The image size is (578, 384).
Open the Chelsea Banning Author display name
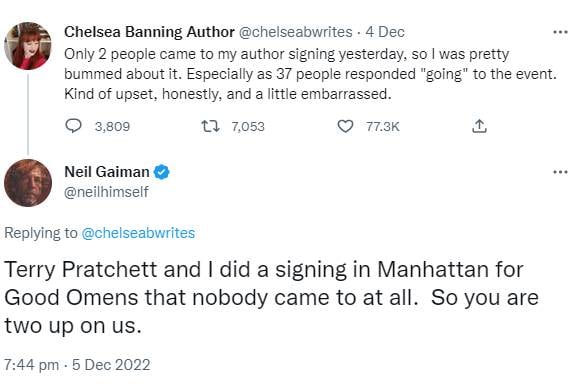(149, 32)
